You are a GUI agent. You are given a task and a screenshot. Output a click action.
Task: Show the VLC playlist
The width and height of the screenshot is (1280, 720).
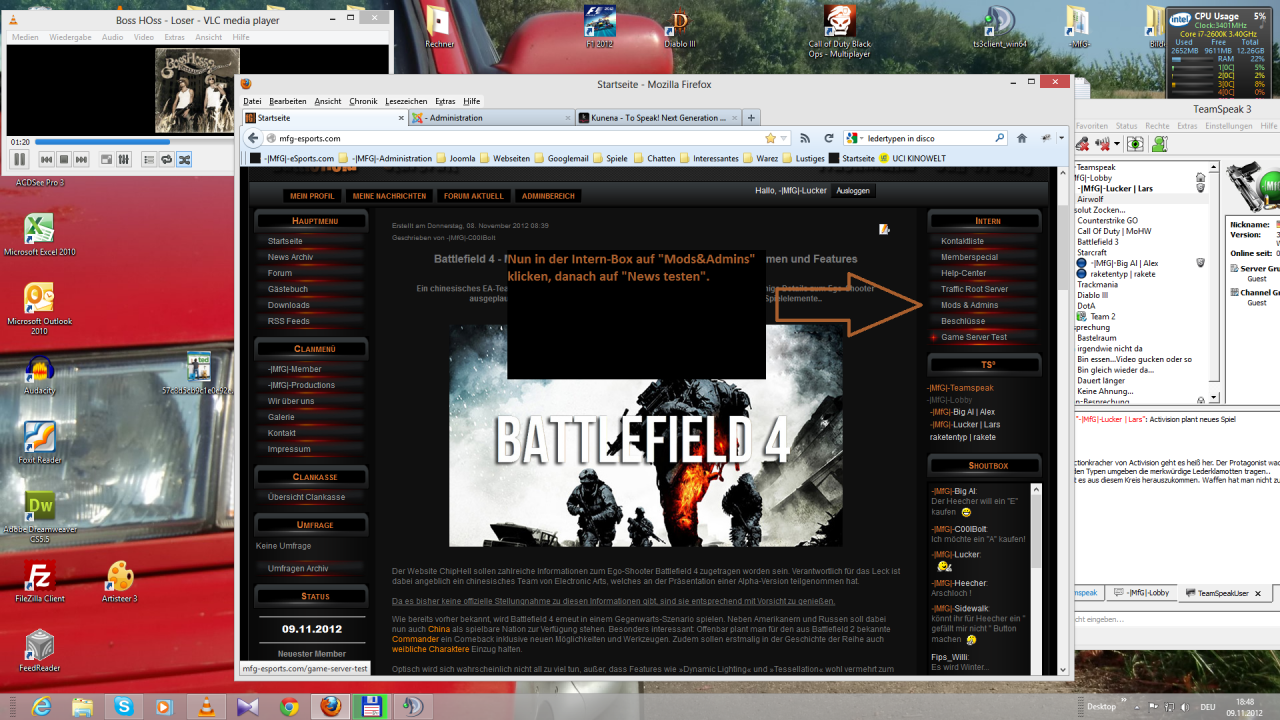coord(148,159)
